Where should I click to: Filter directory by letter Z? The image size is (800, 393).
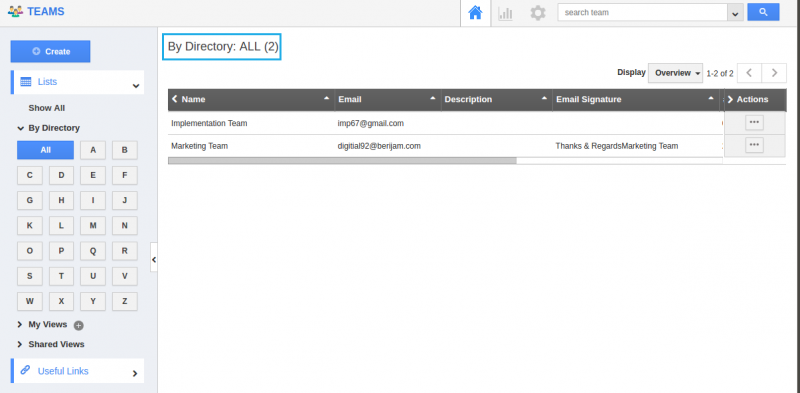pyautogui.click(x=124, y=301)
